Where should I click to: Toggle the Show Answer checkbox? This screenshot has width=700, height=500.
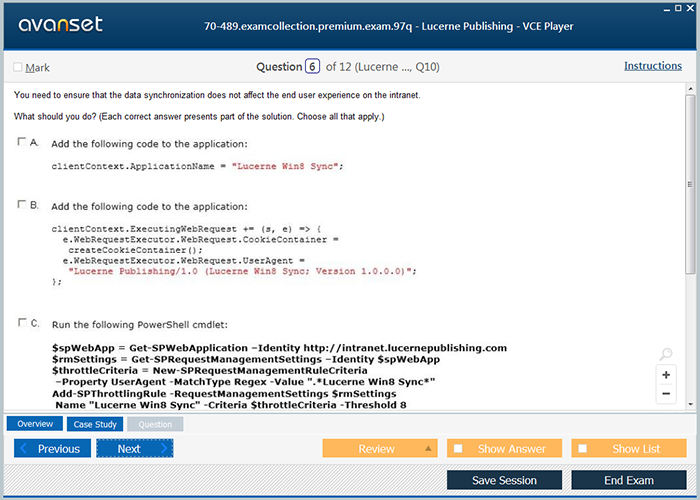click(458, 449)
